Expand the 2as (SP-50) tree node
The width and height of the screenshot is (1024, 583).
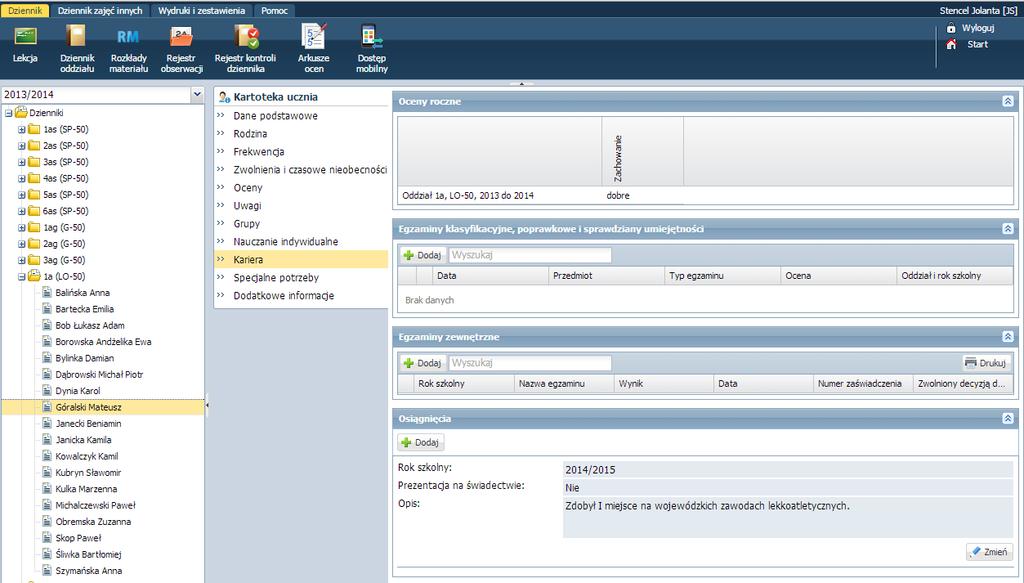coord(22,146)
